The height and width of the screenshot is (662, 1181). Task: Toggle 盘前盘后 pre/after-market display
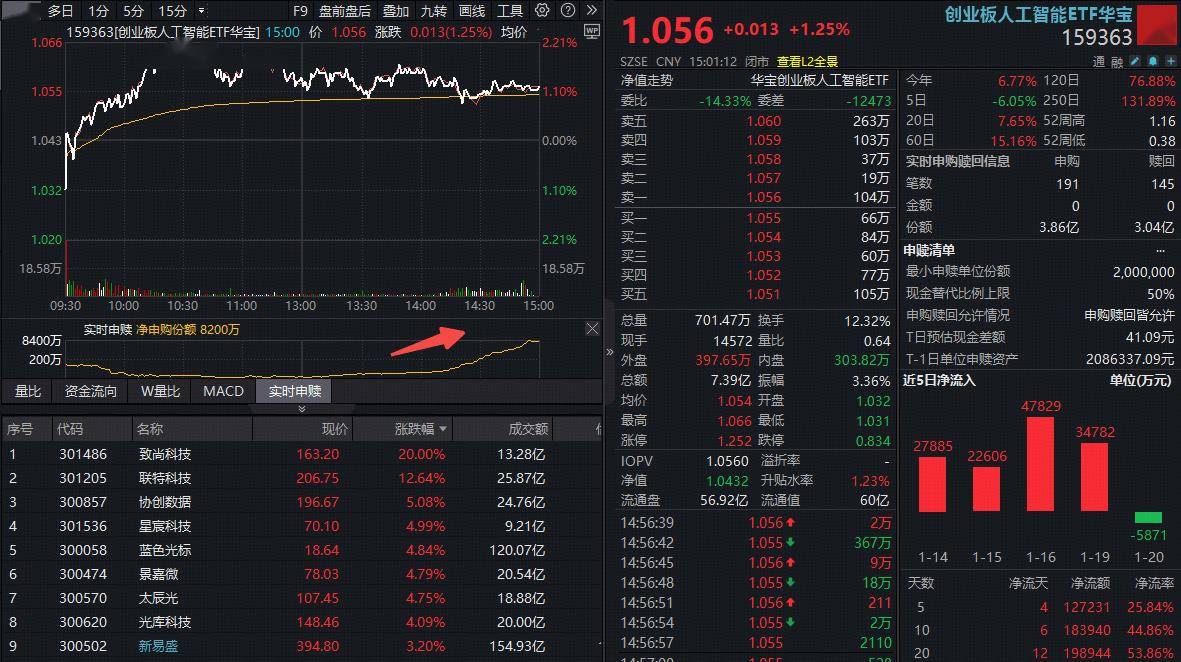(345, 11)
